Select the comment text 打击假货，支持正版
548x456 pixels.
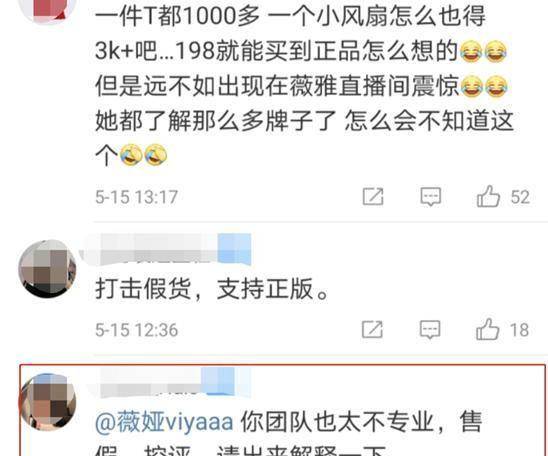coord(212,289)
